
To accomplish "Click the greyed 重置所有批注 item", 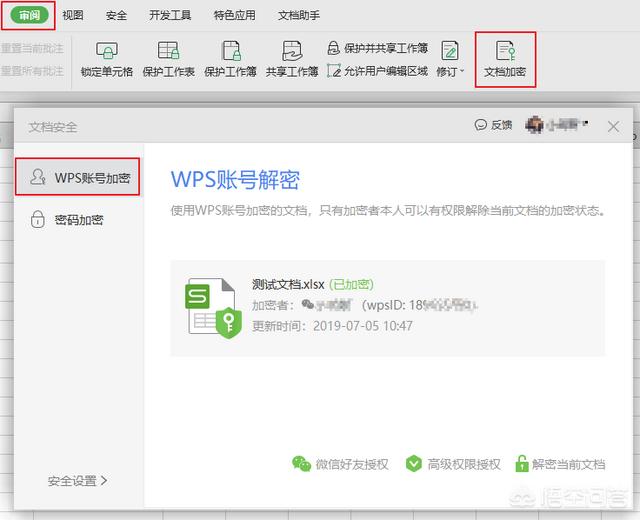I will point(32,71).
